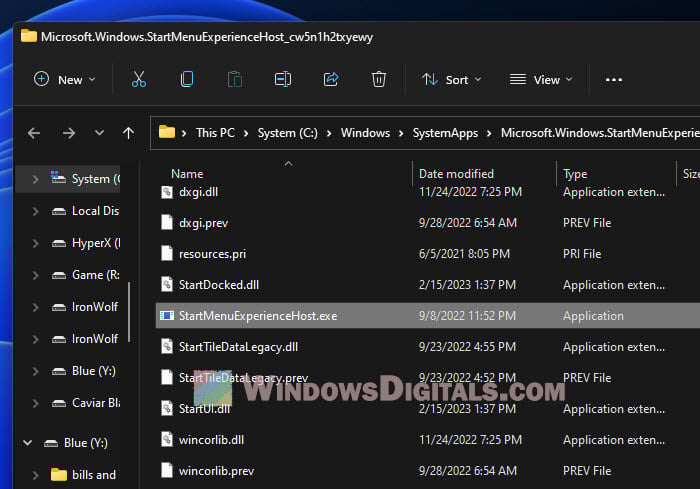The width and height of the screenshot is (700, 489).
Task: Select StartTileDataLegacy.dll file
Action: click(x=238, y=347)
